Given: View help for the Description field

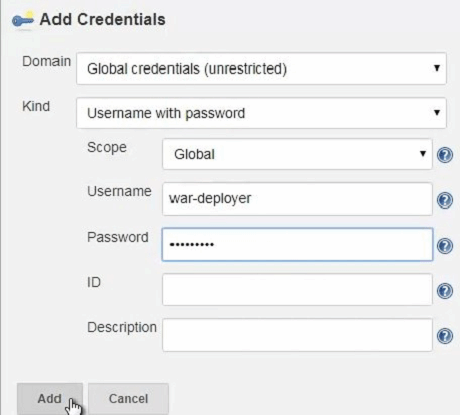Looking at the screenshot, I should point(445,336).
